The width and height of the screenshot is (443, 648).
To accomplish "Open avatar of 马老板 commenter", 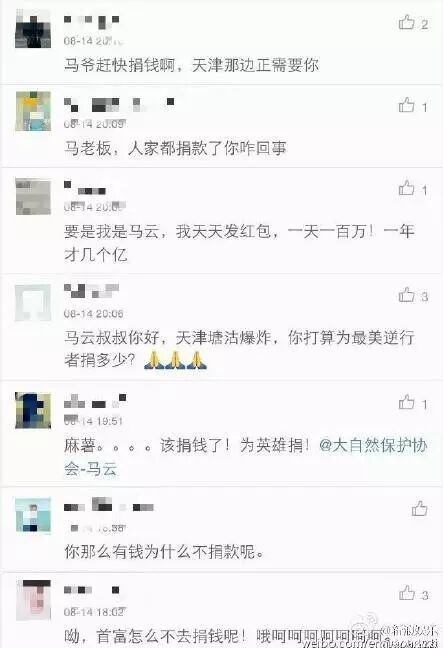I will click(x=33, y=112).
